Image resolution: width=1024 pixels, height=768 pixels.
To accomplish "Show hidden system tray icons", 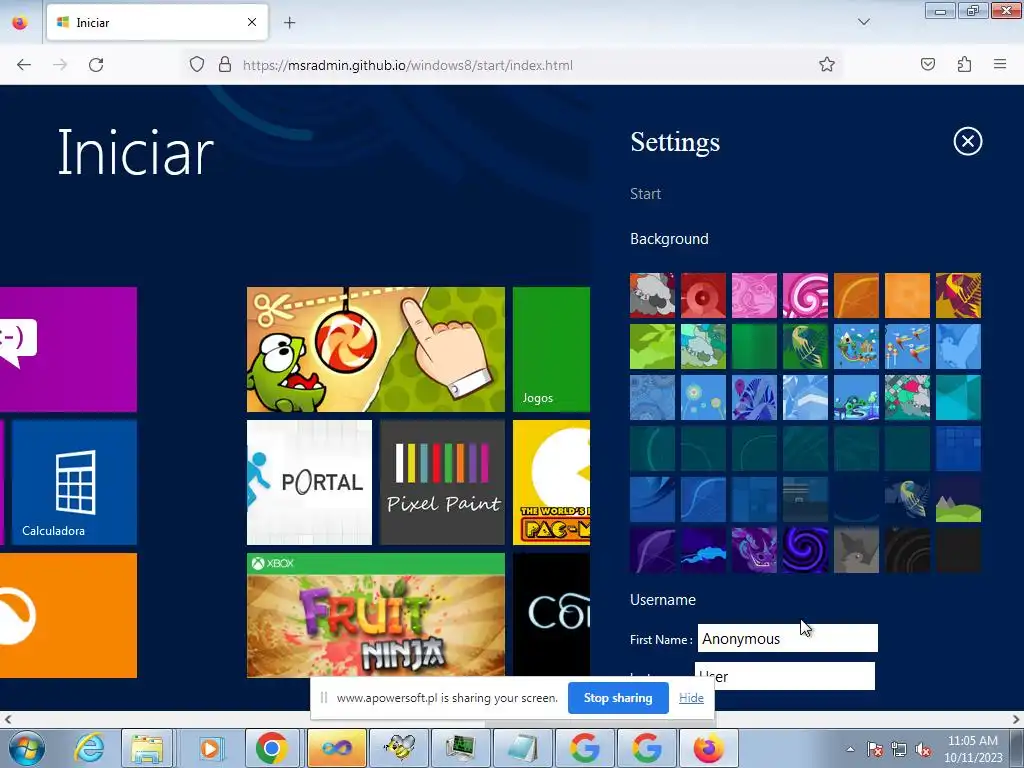I will pos(850,749).
